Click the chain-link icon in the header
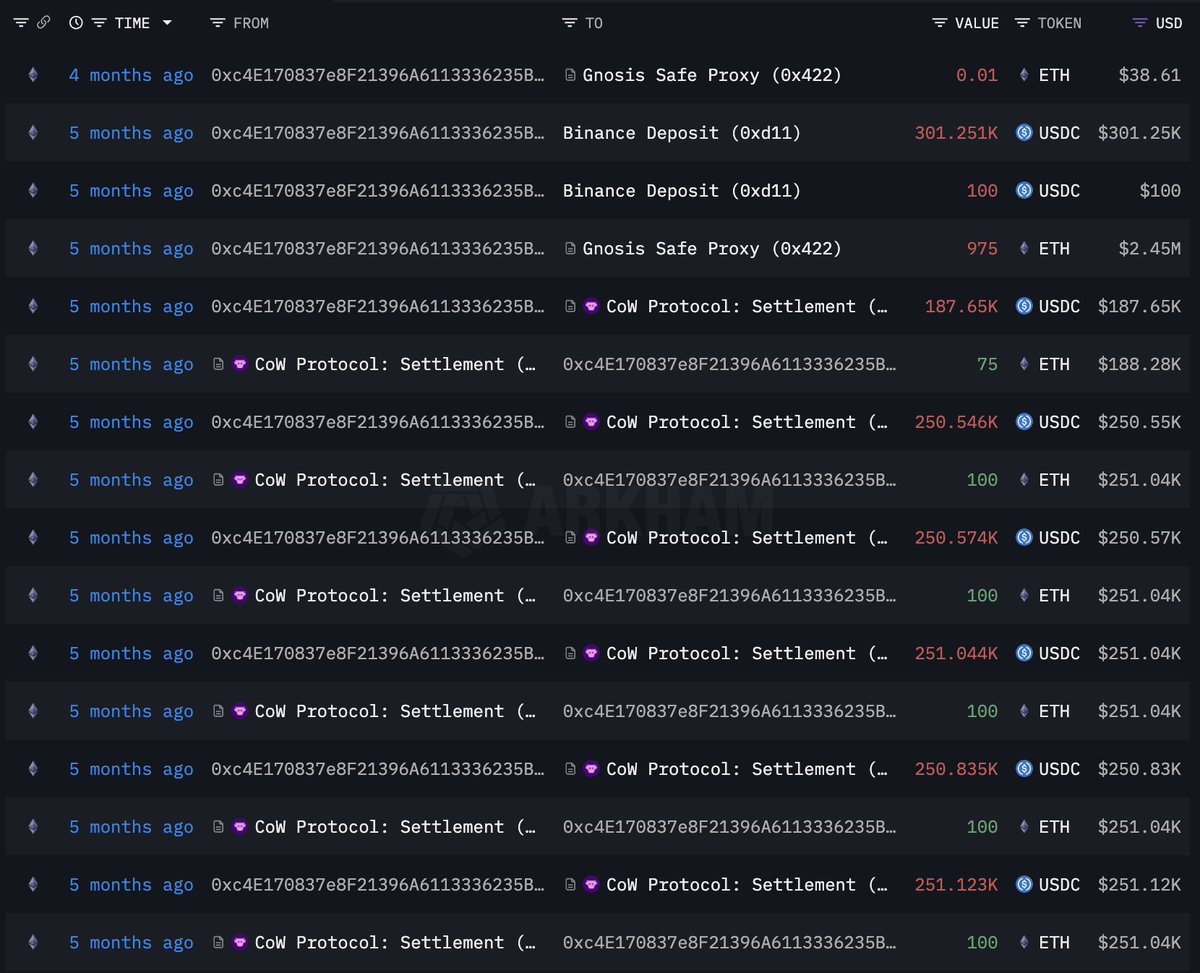 43,23
